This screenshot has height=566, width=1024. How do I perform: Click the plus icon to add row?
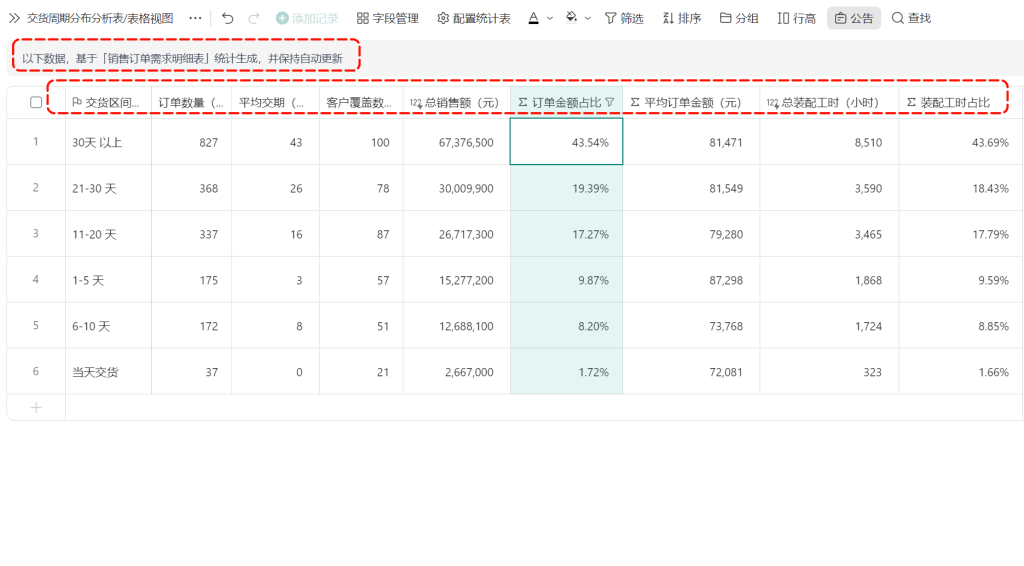tap(36, 407)
